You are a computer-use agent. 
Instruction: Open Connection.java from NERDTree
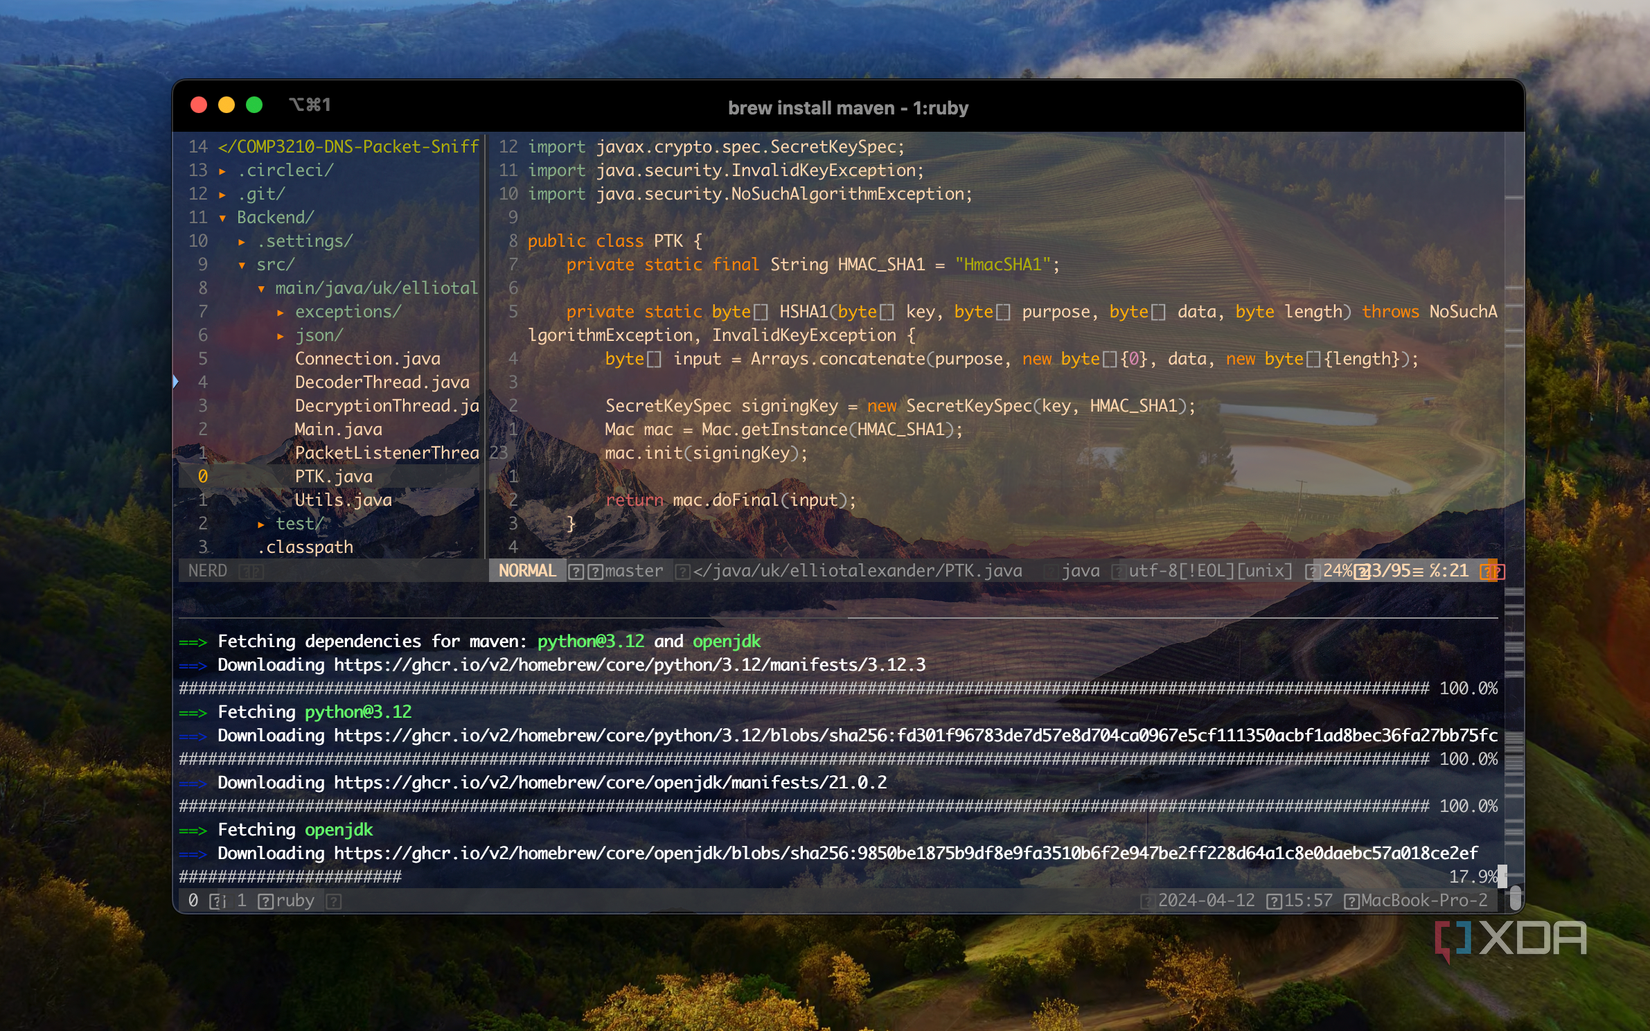coord(366,358)
